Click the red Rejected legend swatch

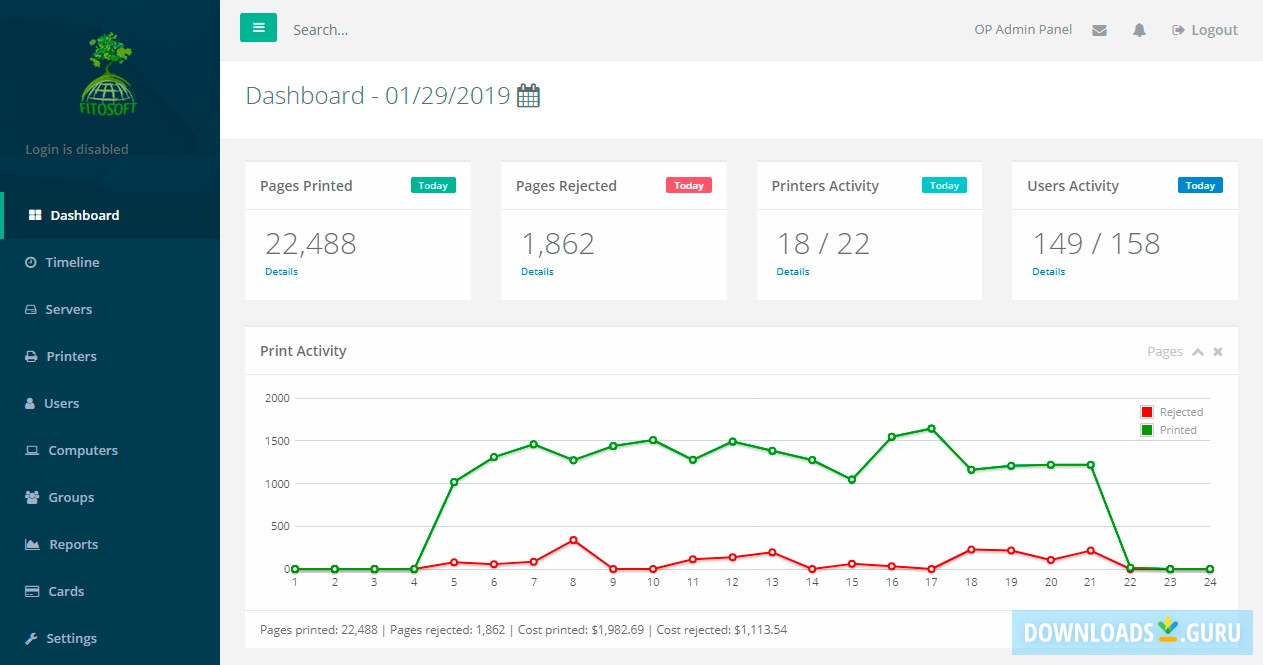tap(1147, 412)
